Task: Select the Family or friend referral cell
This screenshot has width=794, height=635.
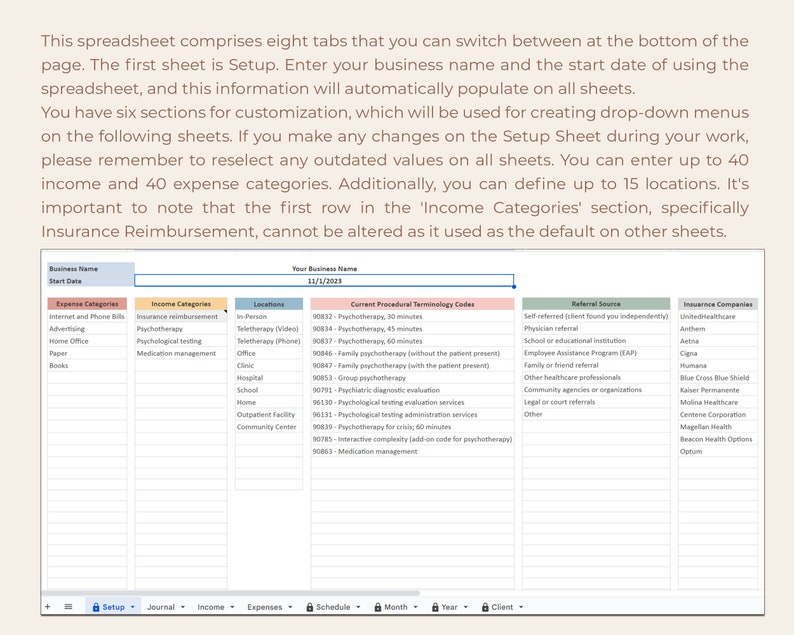Action: tap(596, 365)
